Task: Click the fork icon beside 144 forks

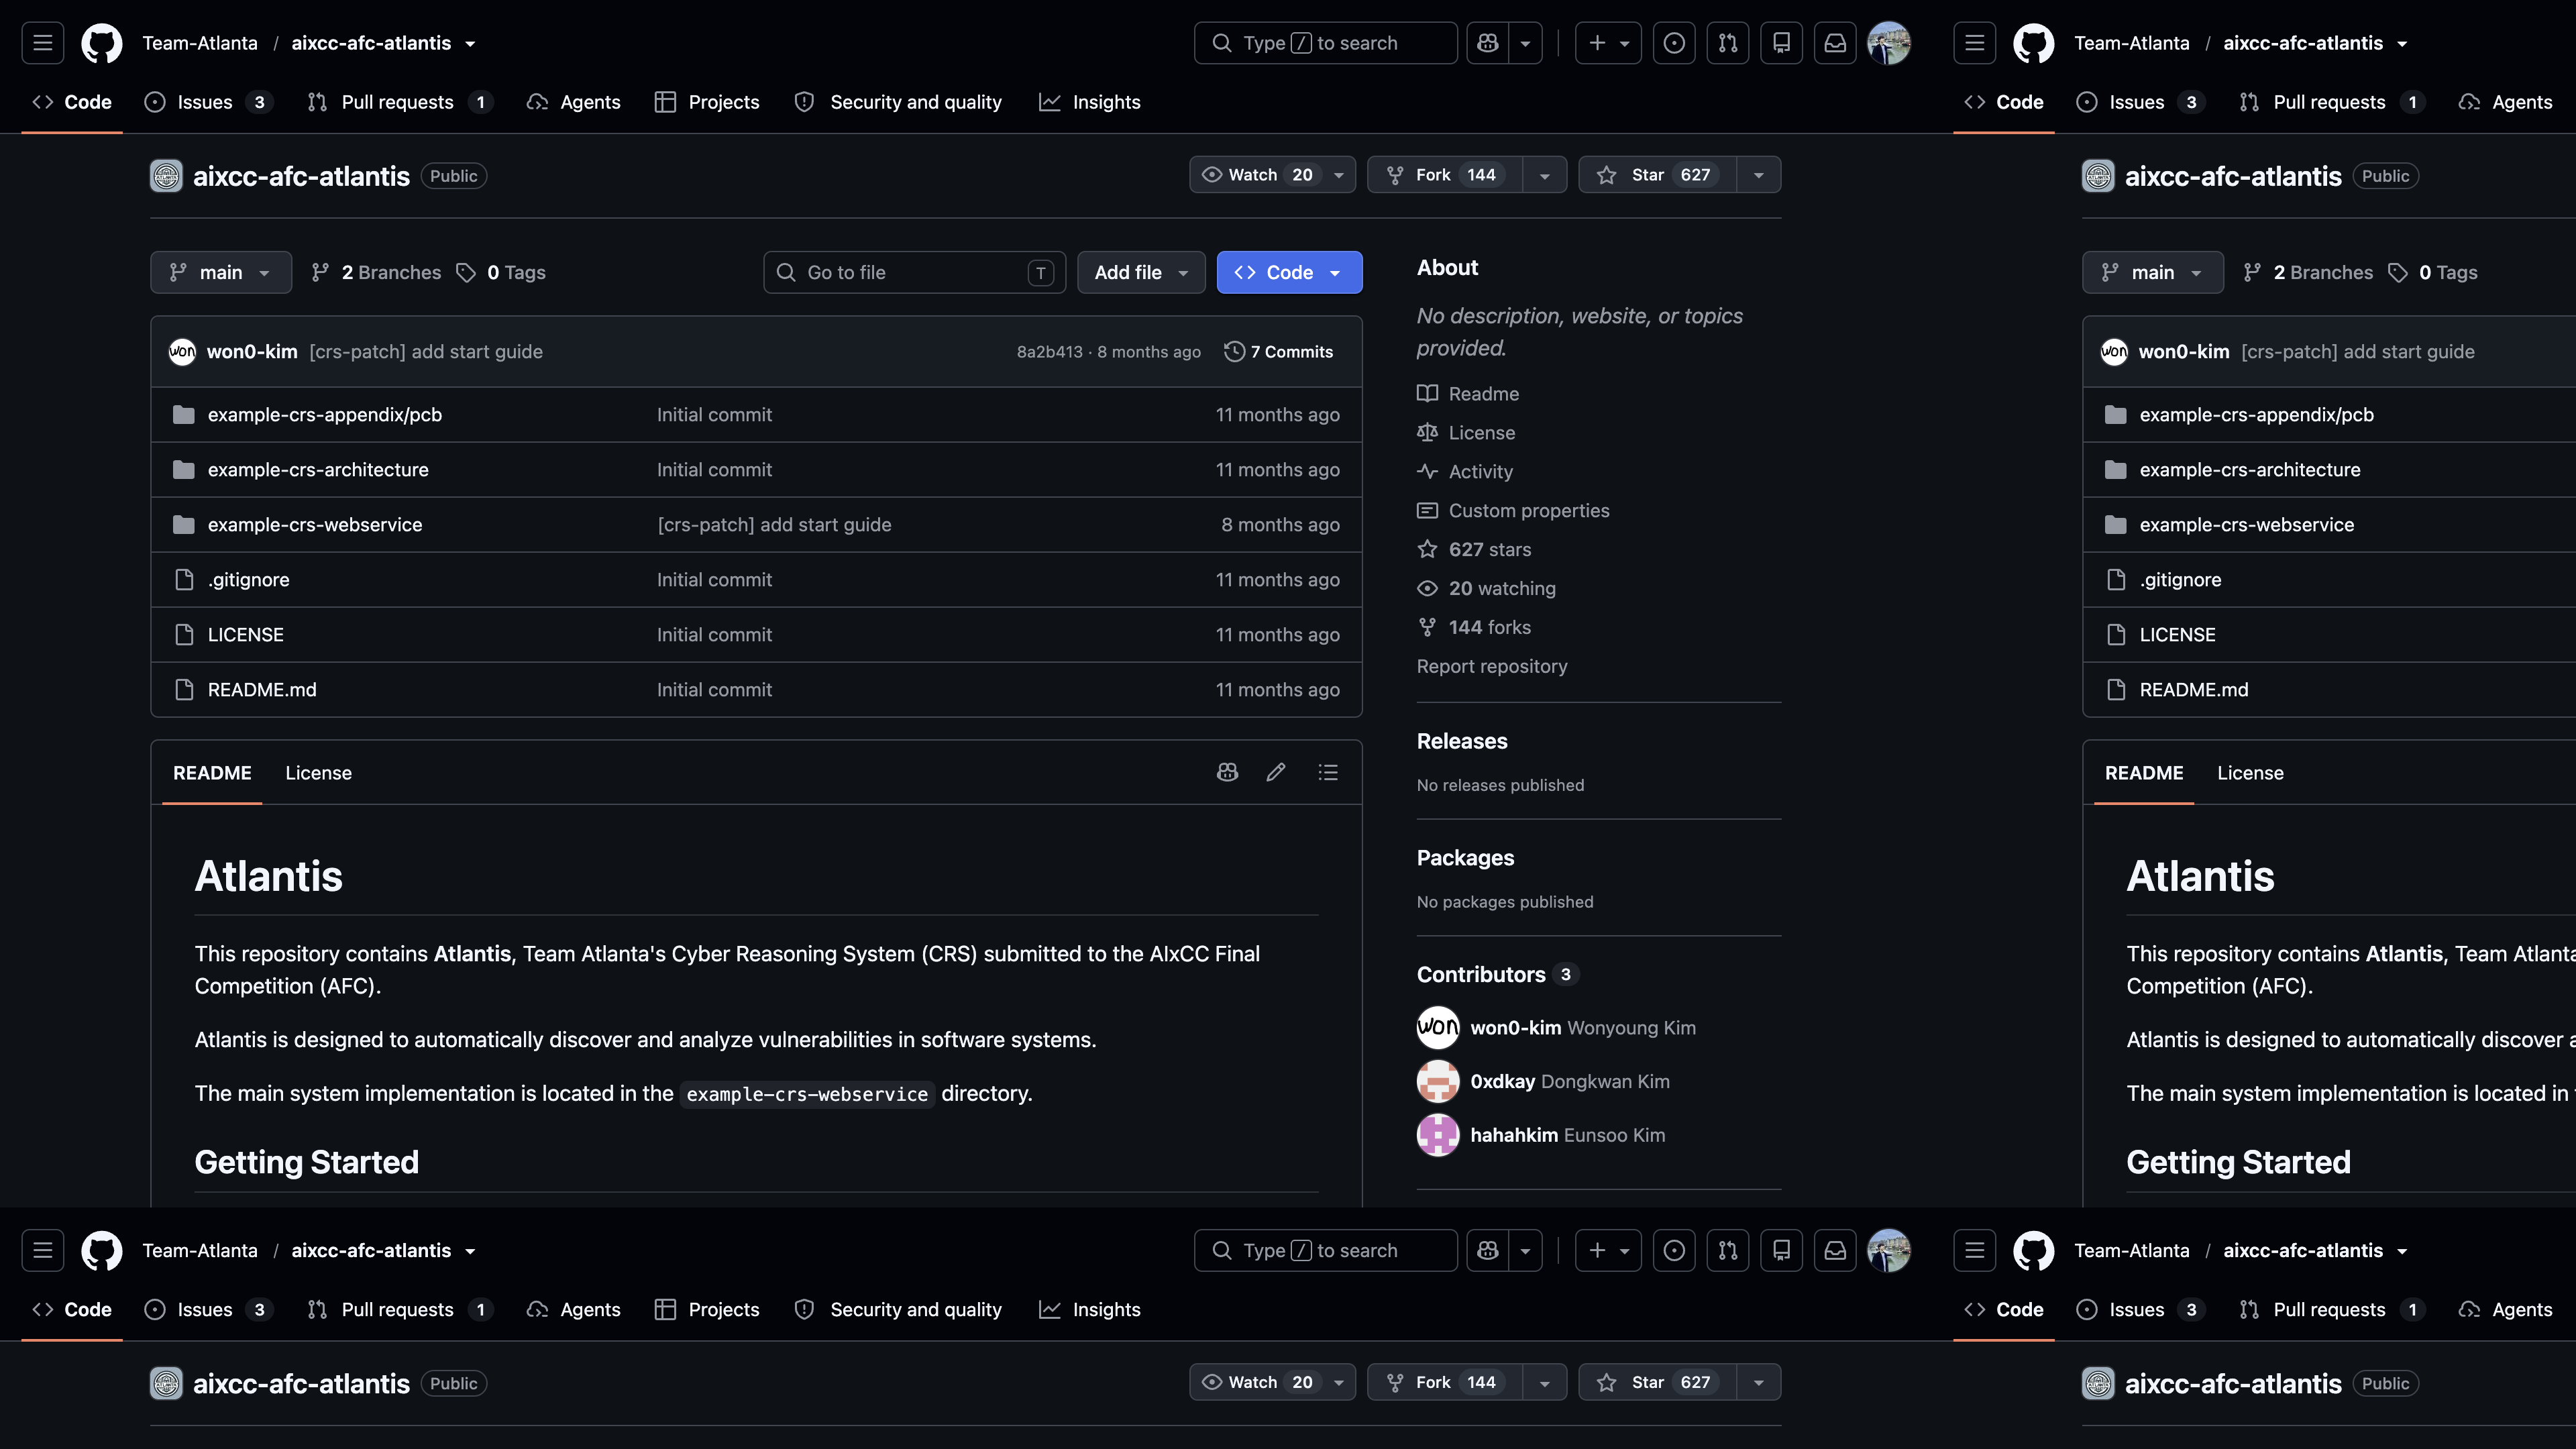Action: (x=1427, y=627)
